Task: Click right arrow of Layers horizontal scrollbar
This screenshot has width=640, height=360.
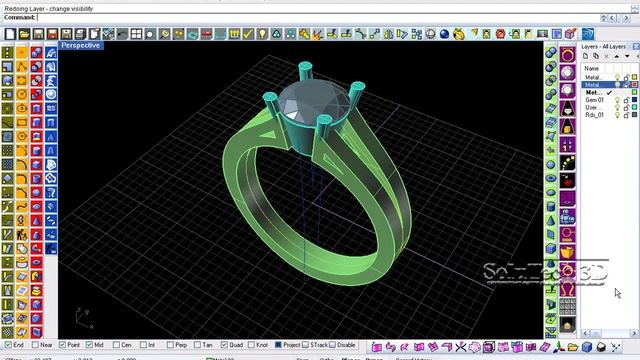Action: point(635,333)
